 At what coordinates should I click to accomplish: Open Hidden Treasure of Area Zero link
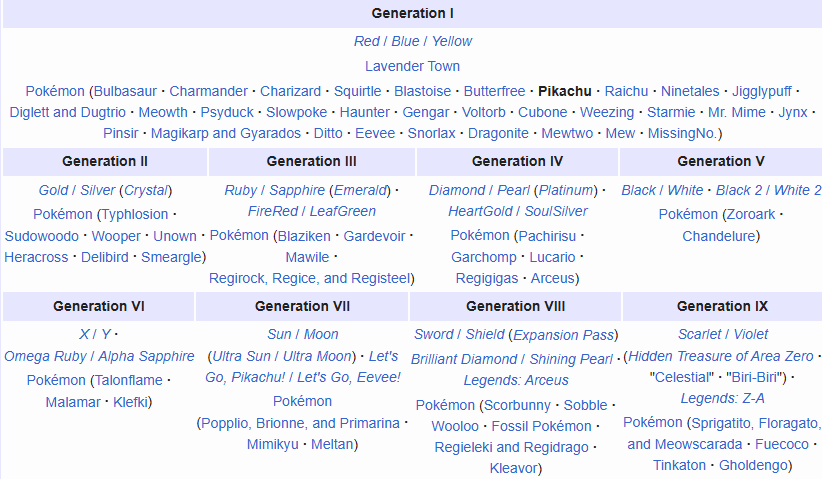[x=720, y=356]
